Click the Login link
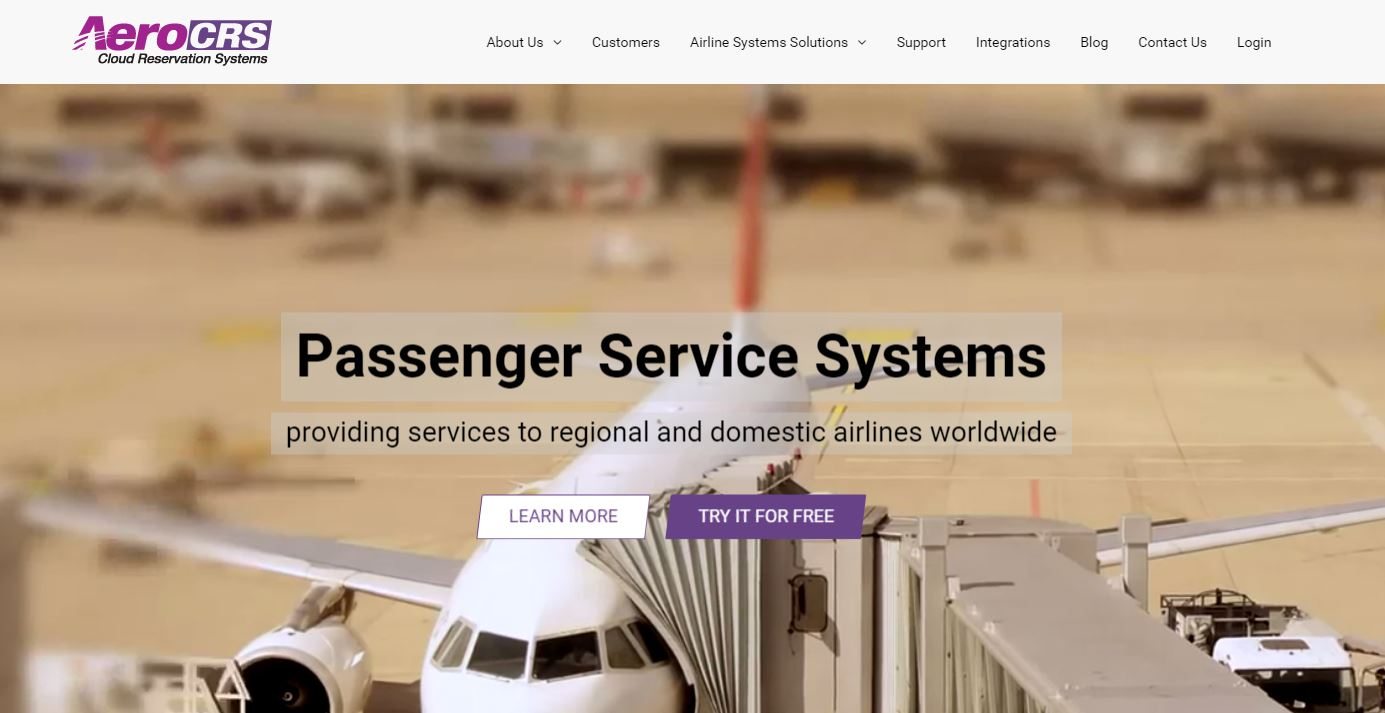 tap(1254, 42)
